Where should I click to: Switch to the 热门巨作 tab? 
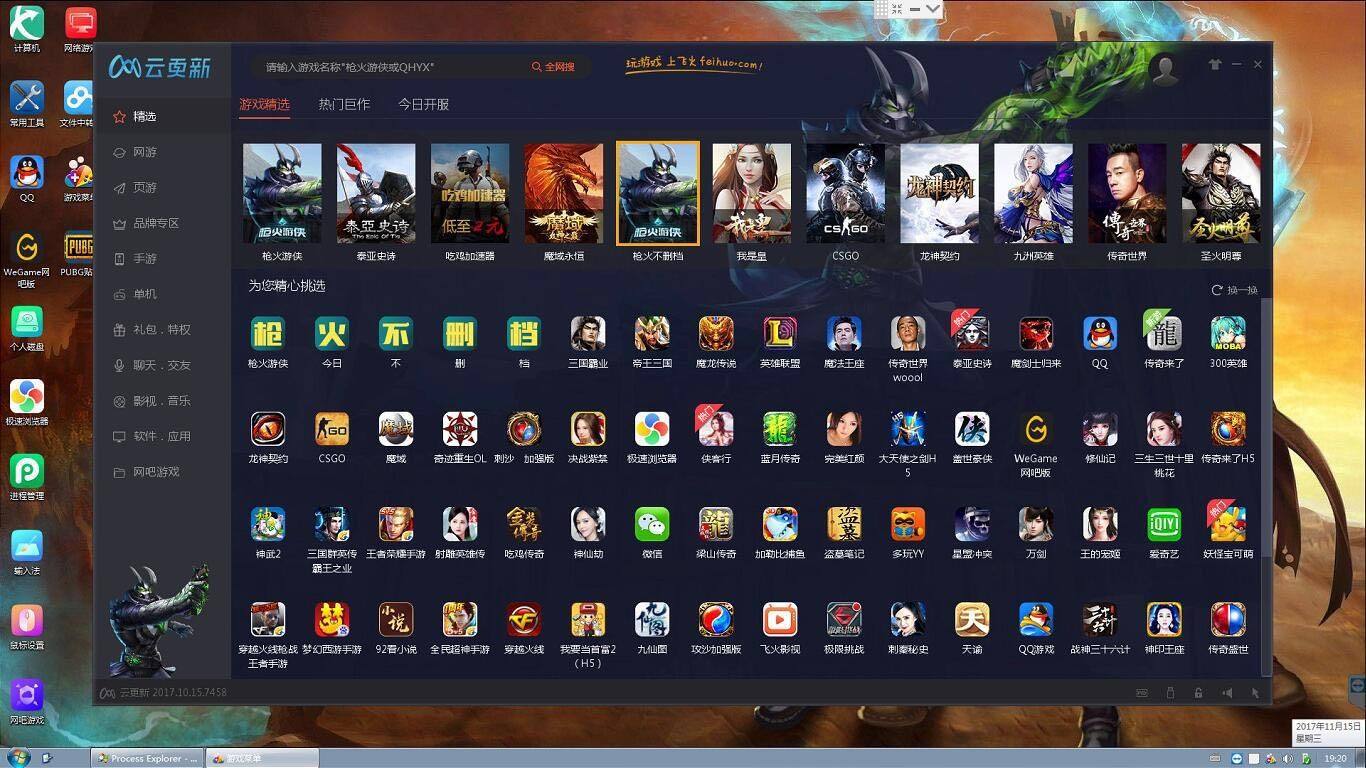coord(344,104)
